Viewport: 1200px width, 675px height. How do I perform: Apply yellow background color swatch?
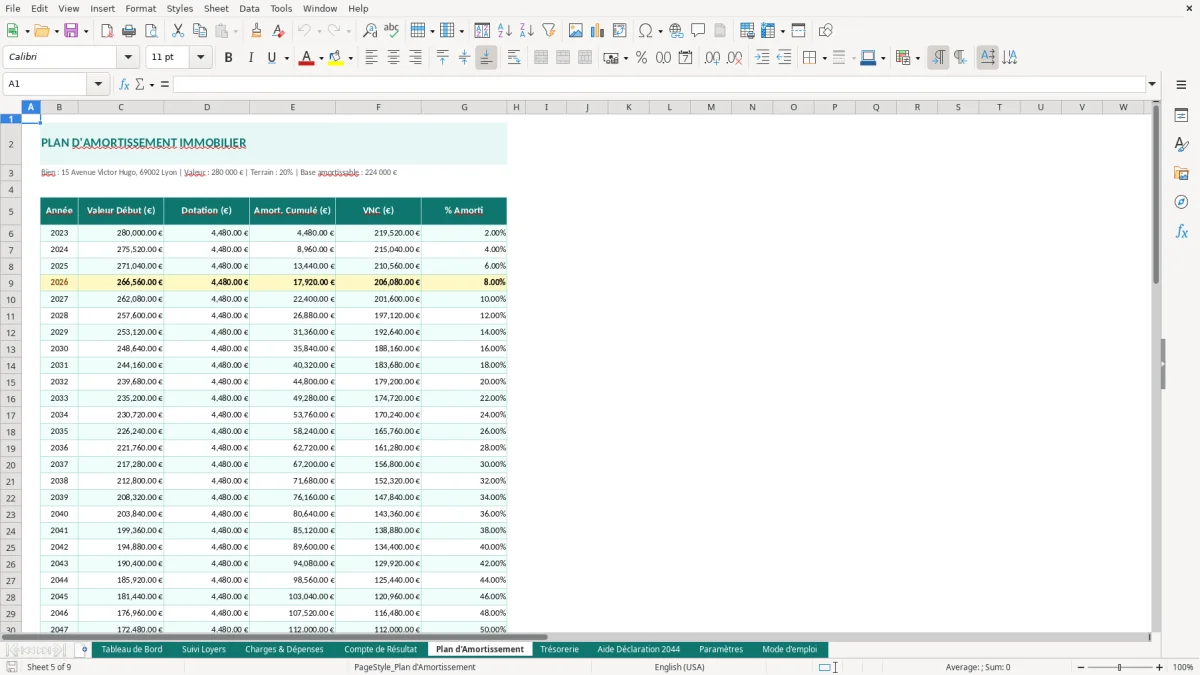(x=336, y=58)
